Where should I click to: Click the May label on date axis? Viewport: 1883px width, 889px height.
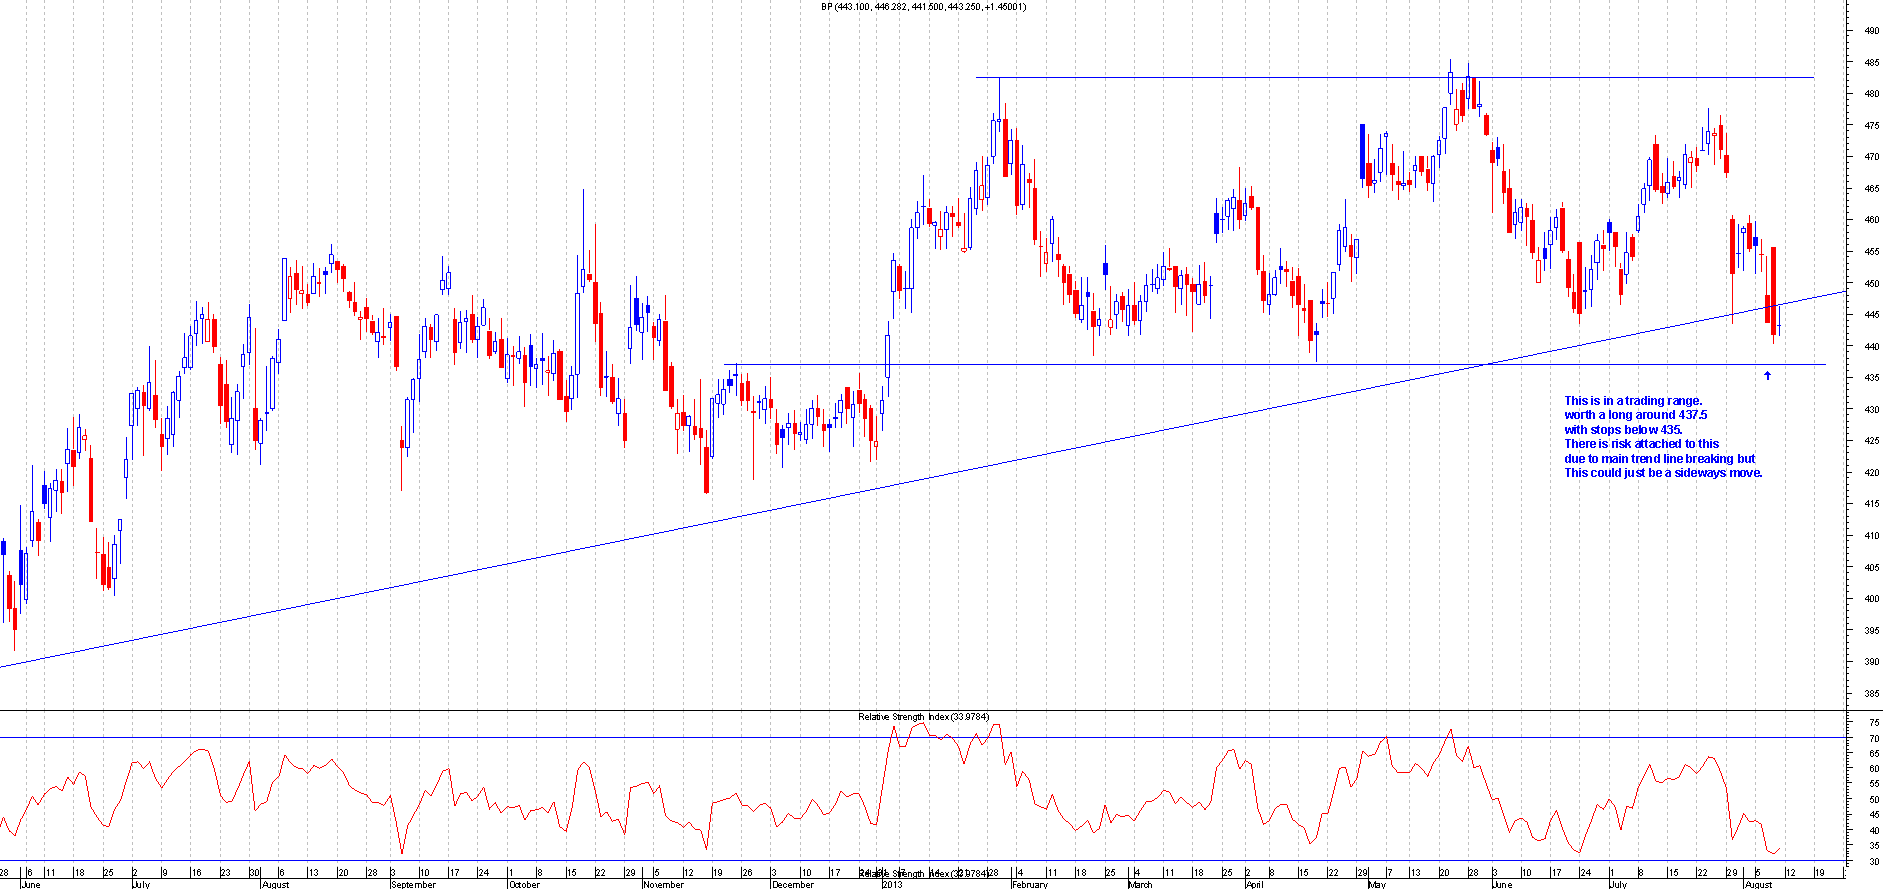[1377, 884]
